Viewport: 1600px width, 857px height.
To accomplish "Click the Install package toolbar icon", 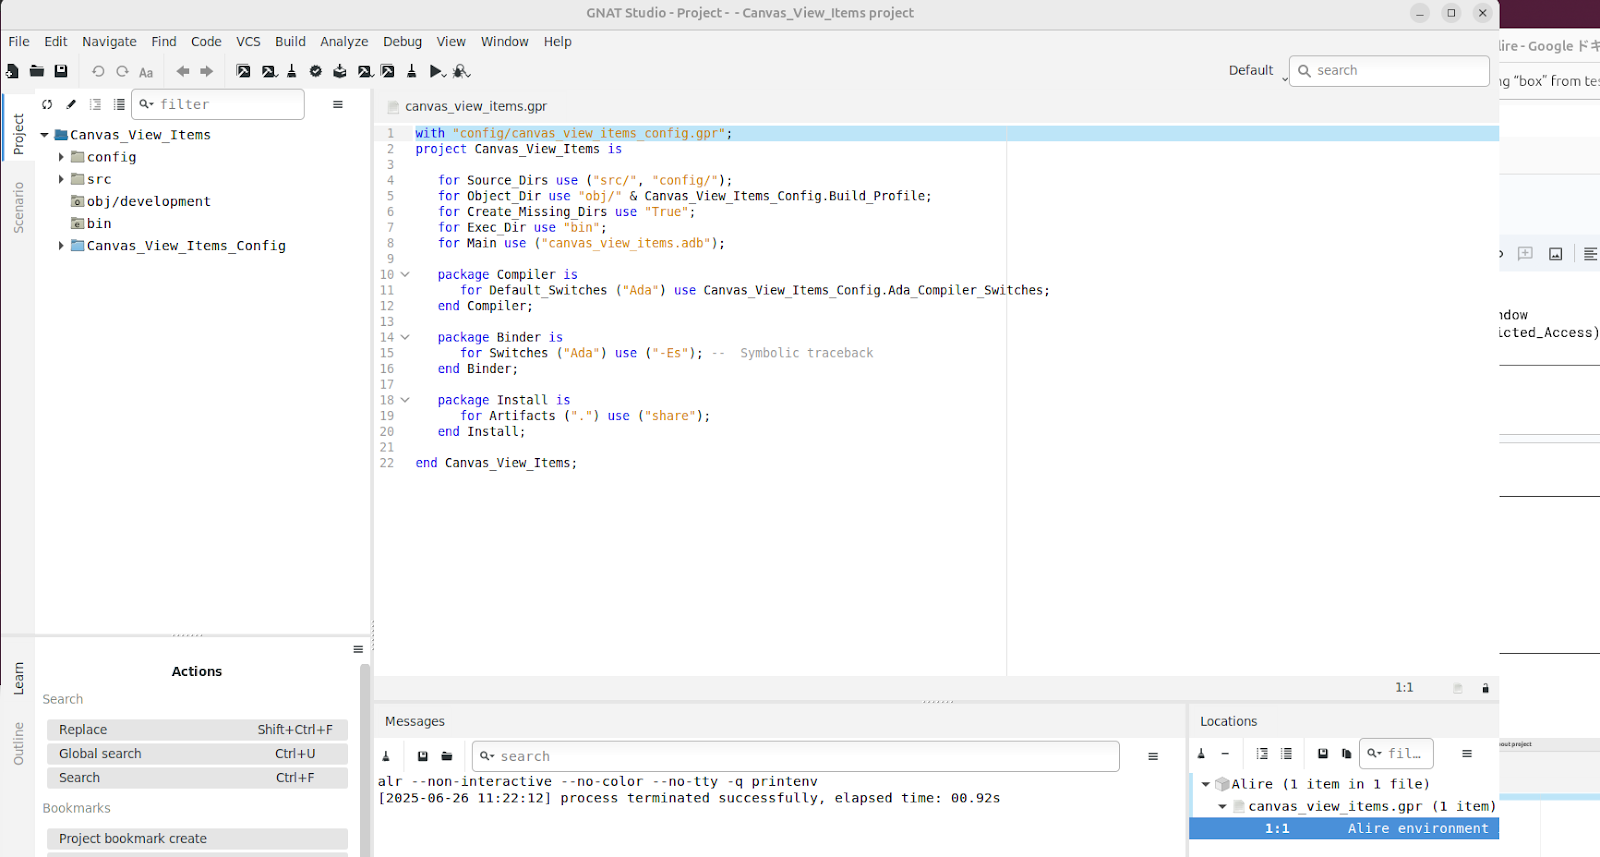I will tap(340, 71).
